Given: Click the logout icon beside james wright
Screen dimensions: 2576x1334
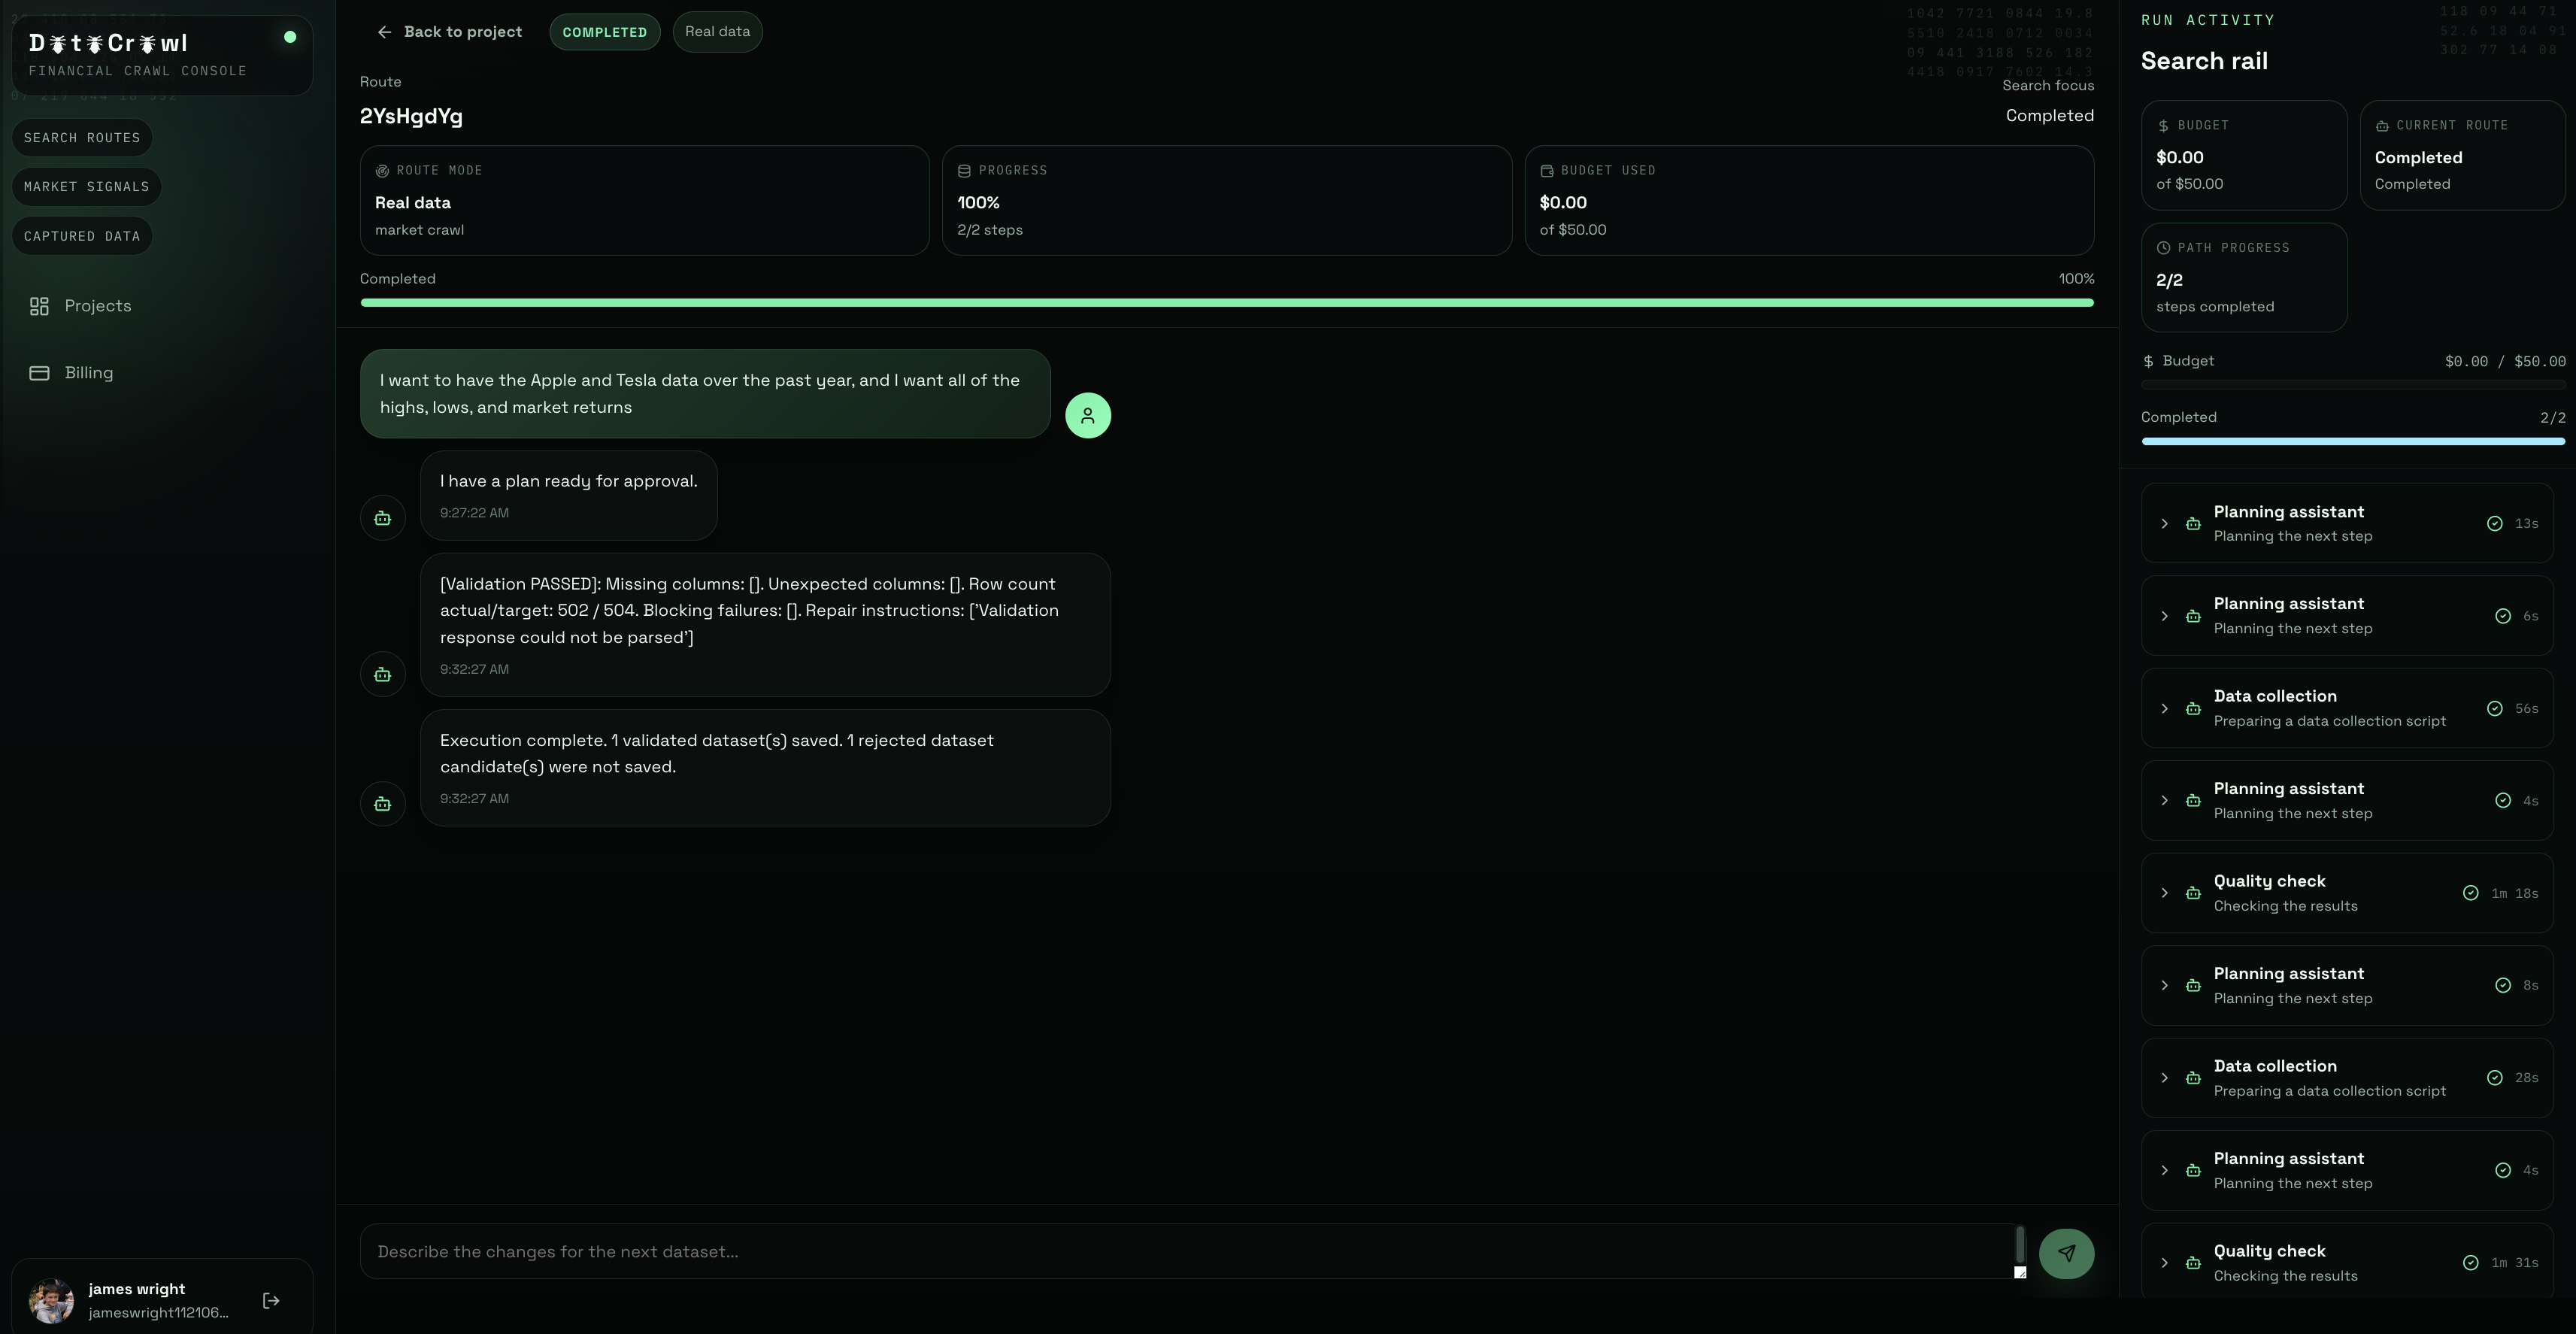Looking at the screenshot, I should tap(271, 1300).
